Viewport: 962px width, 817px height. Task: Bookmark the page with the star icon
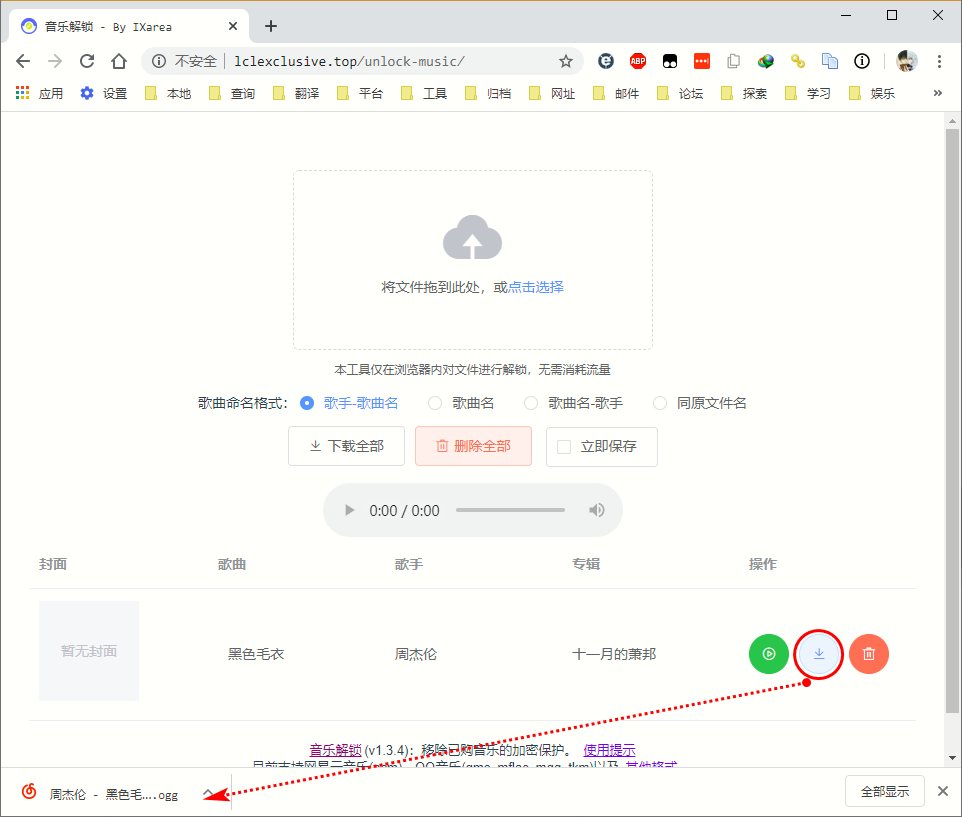pyautogui.click(x=566, y=61)
